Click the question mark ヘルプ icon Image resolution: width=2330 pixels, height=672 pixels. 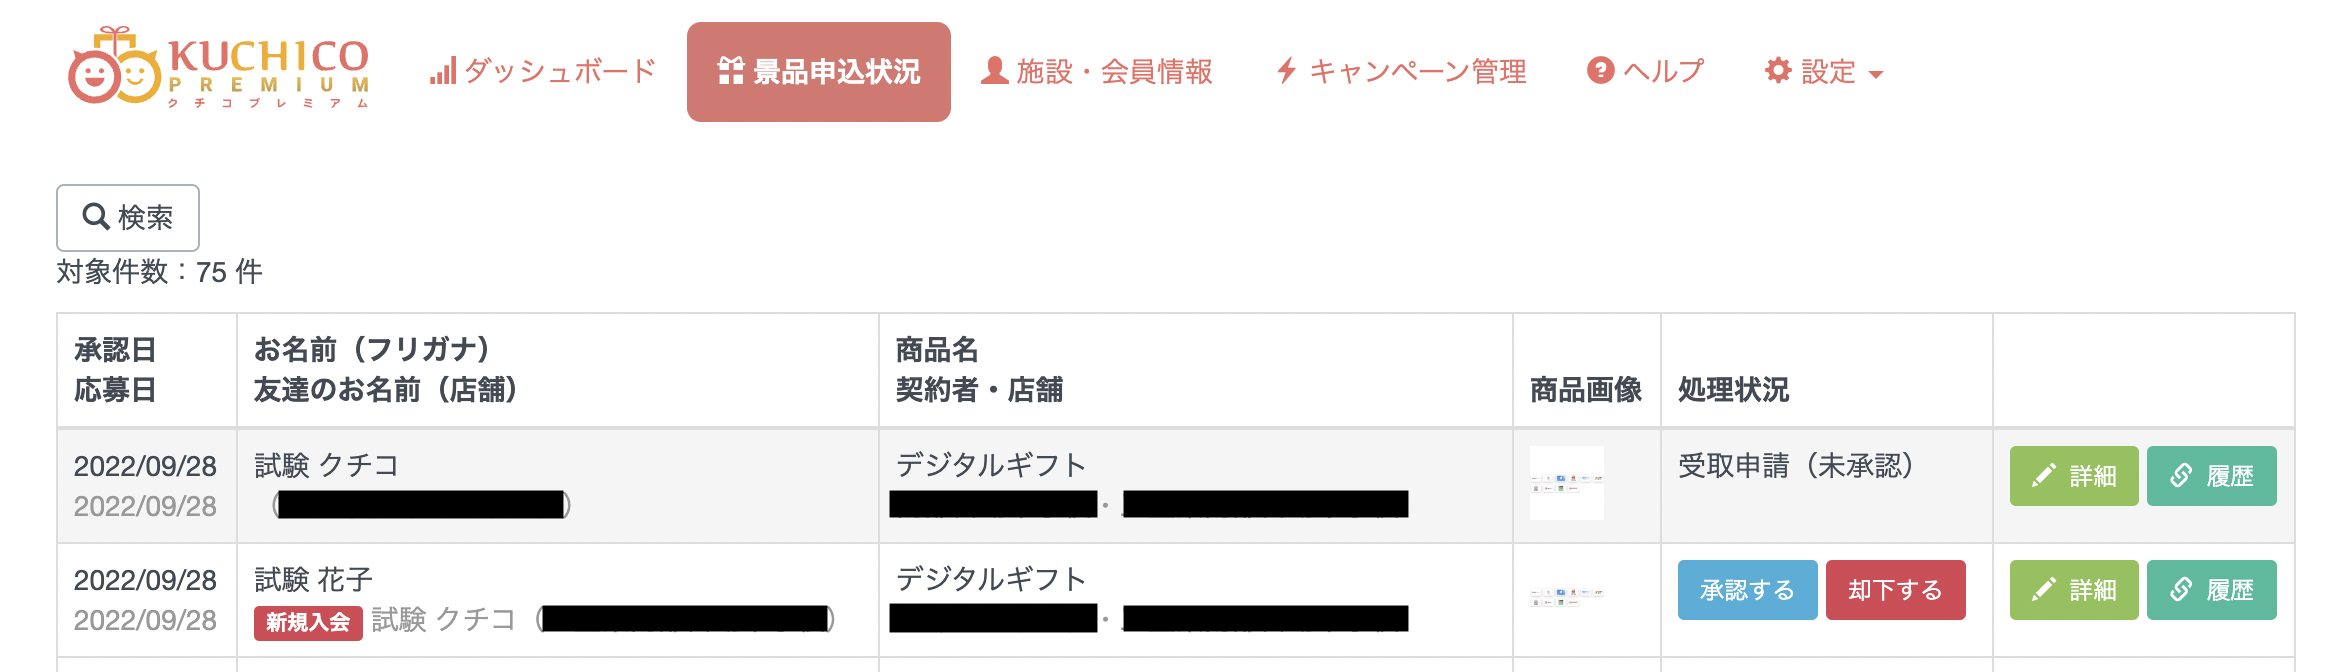pyautogui.click(x=1600, y=71)
